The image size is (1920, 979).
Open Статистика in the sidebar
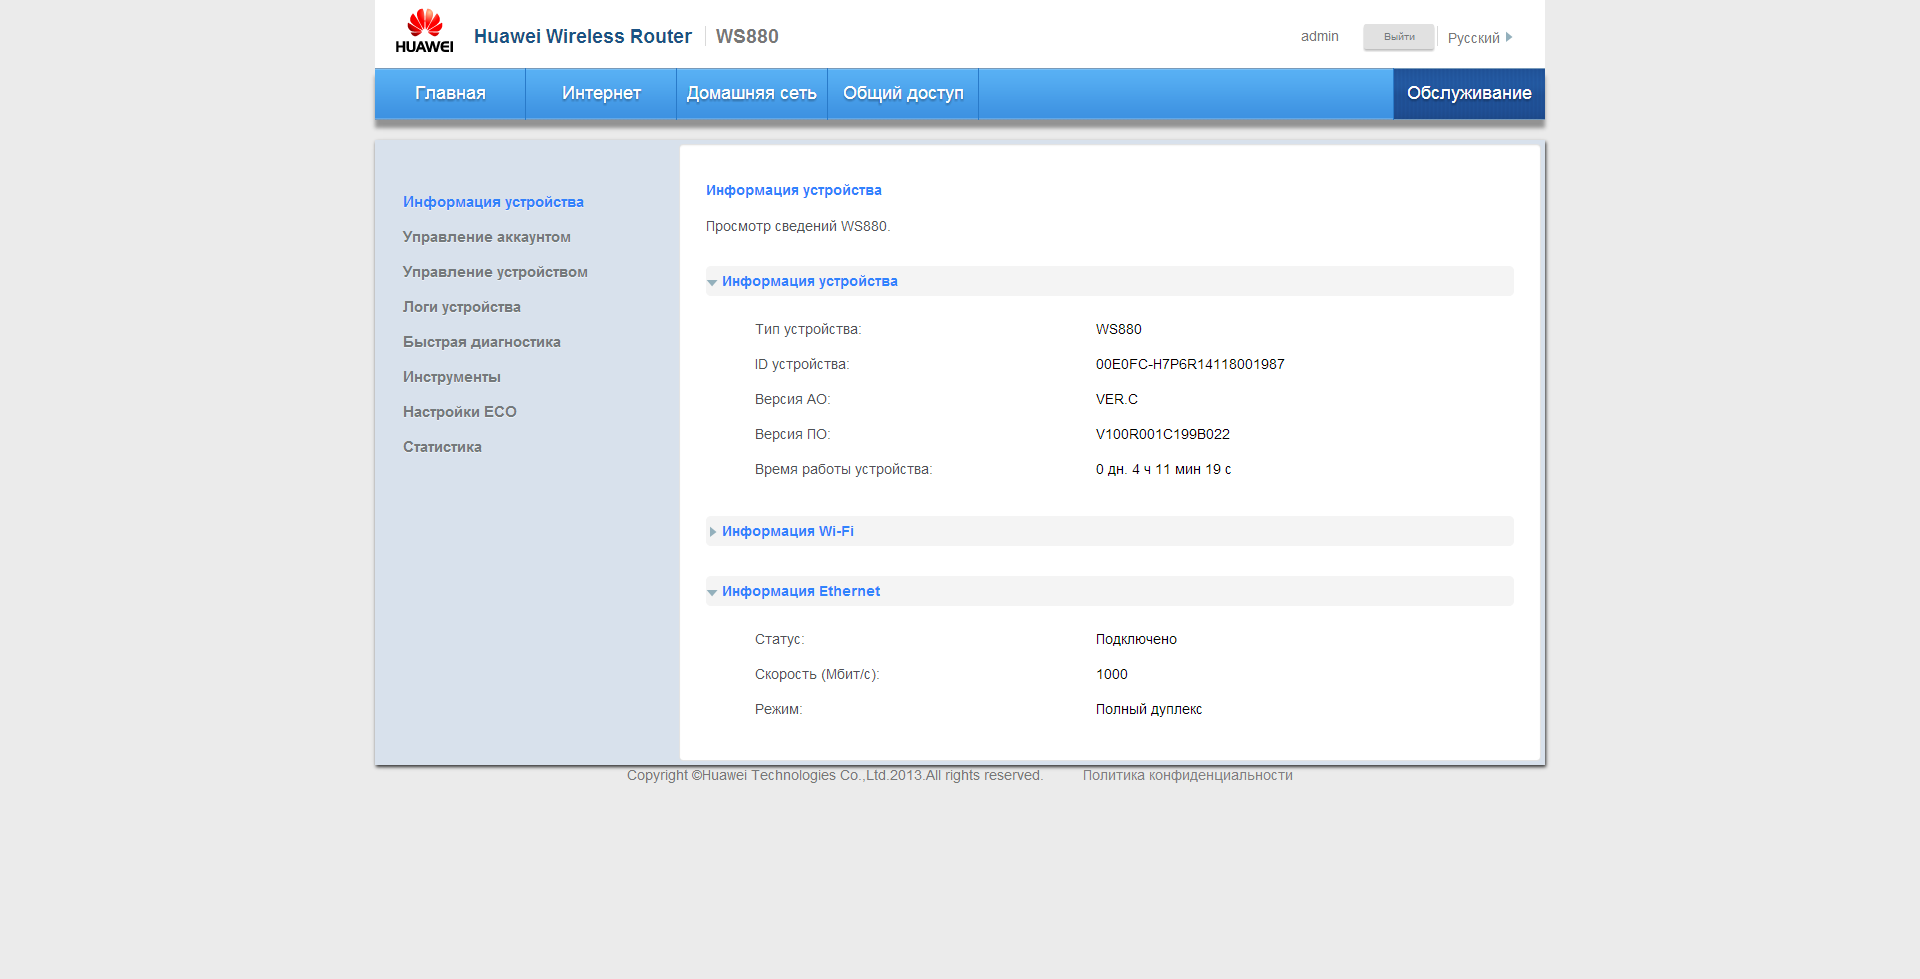(442, 447)
